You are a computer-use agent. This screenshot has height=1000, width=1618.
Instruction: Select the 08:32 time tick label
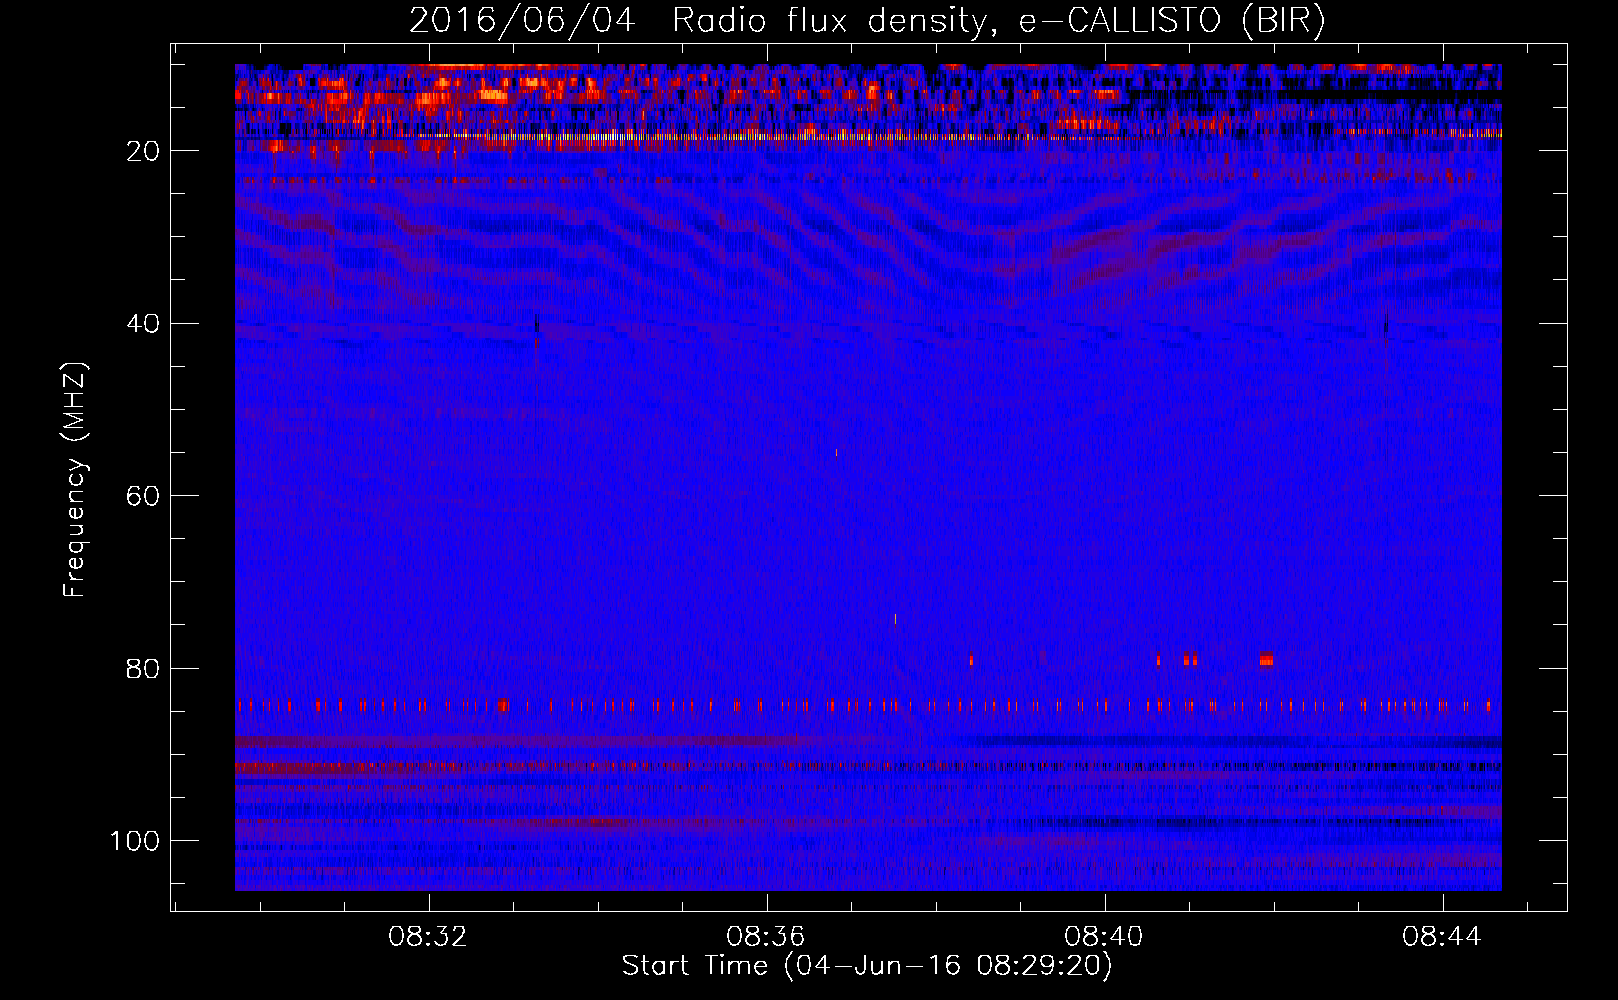(428, 937)
